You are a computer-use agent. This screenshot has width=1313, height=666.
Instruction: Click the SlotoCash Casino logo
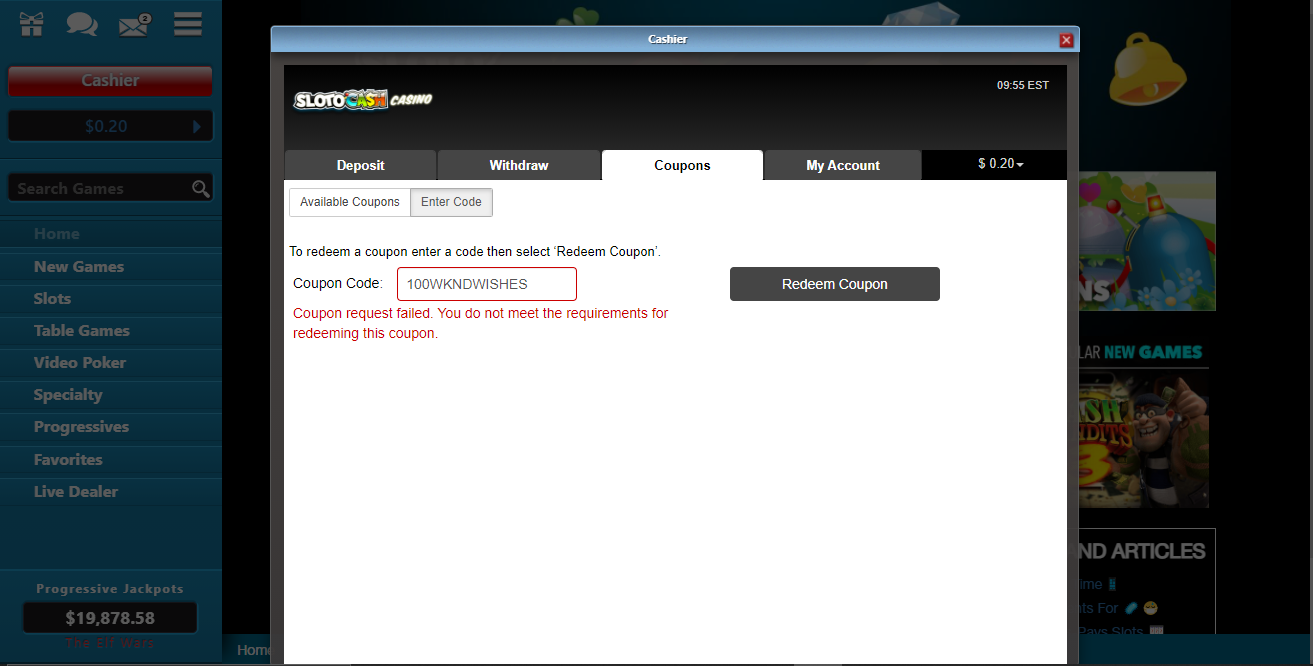coord(363,100)
